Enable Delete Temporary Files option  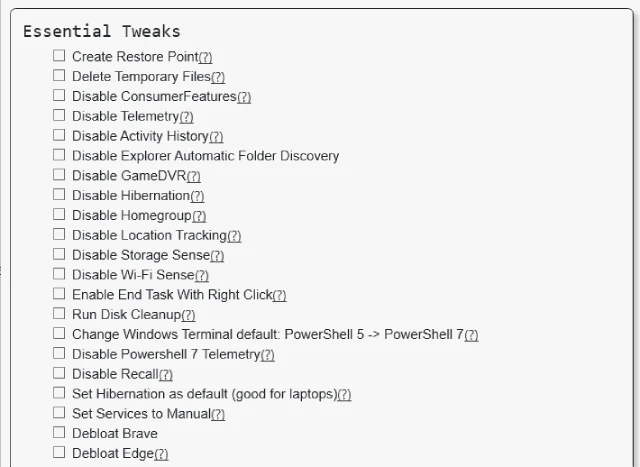tap(59, 76)
